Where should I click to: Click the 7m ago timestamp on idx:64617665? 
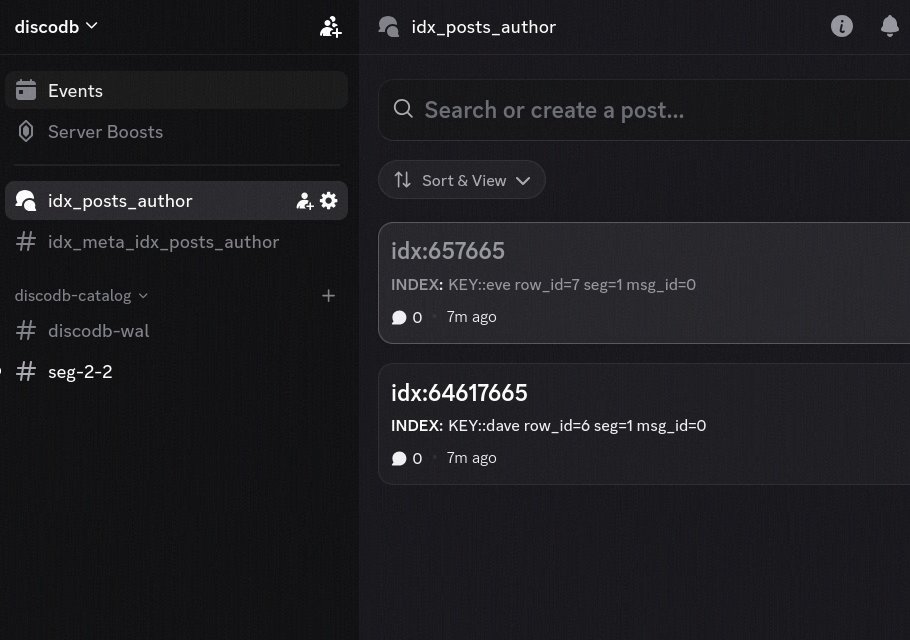pos(471,458)
